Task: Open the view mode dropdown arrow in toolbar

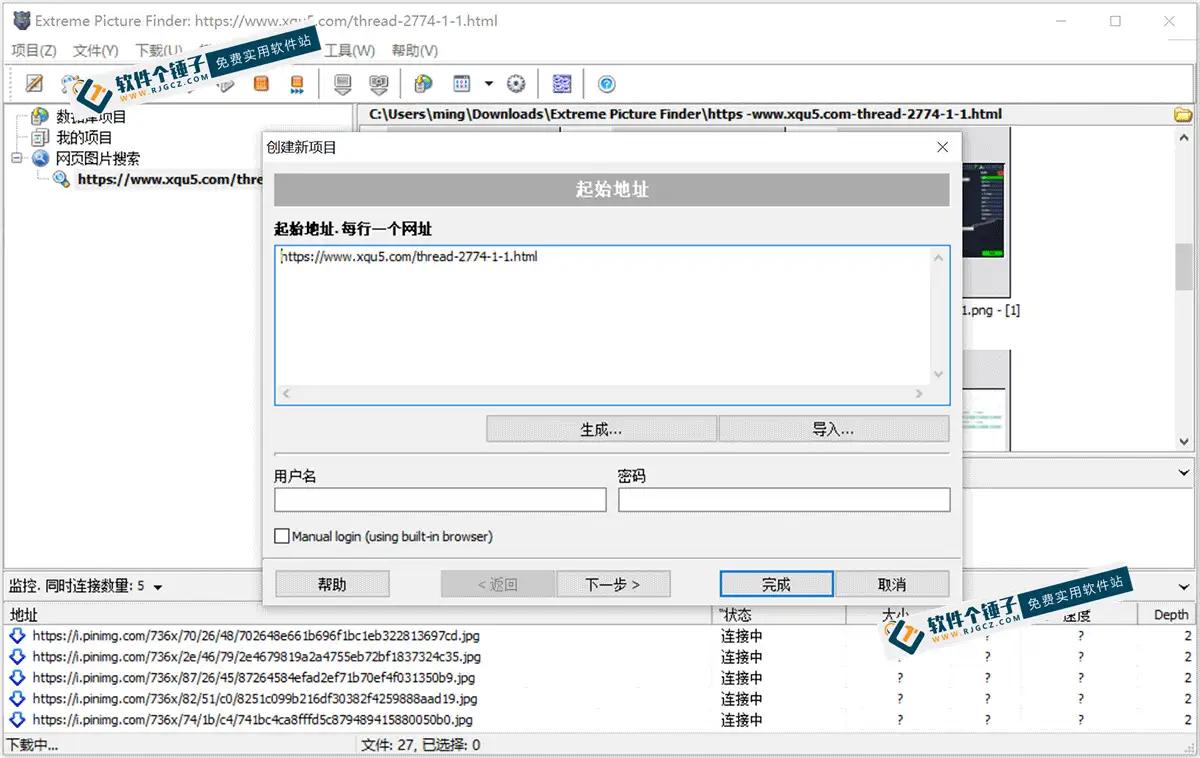Action: tap(489, 84)
